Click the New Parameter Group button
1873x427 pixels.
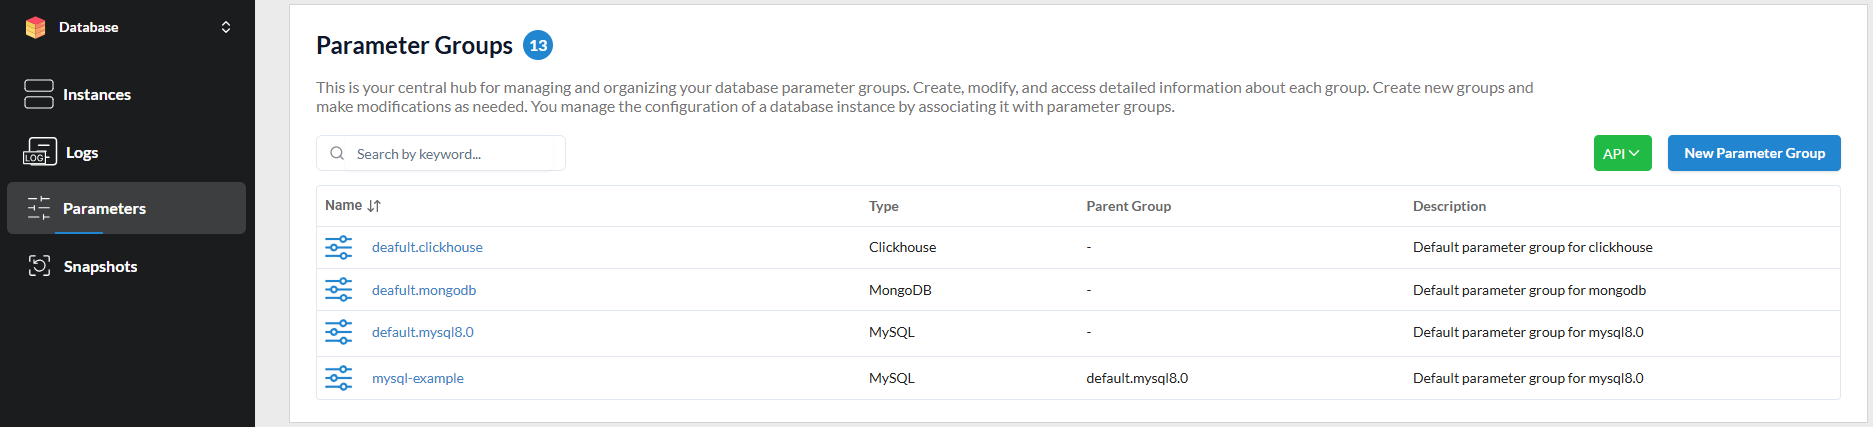point(1753,153)
